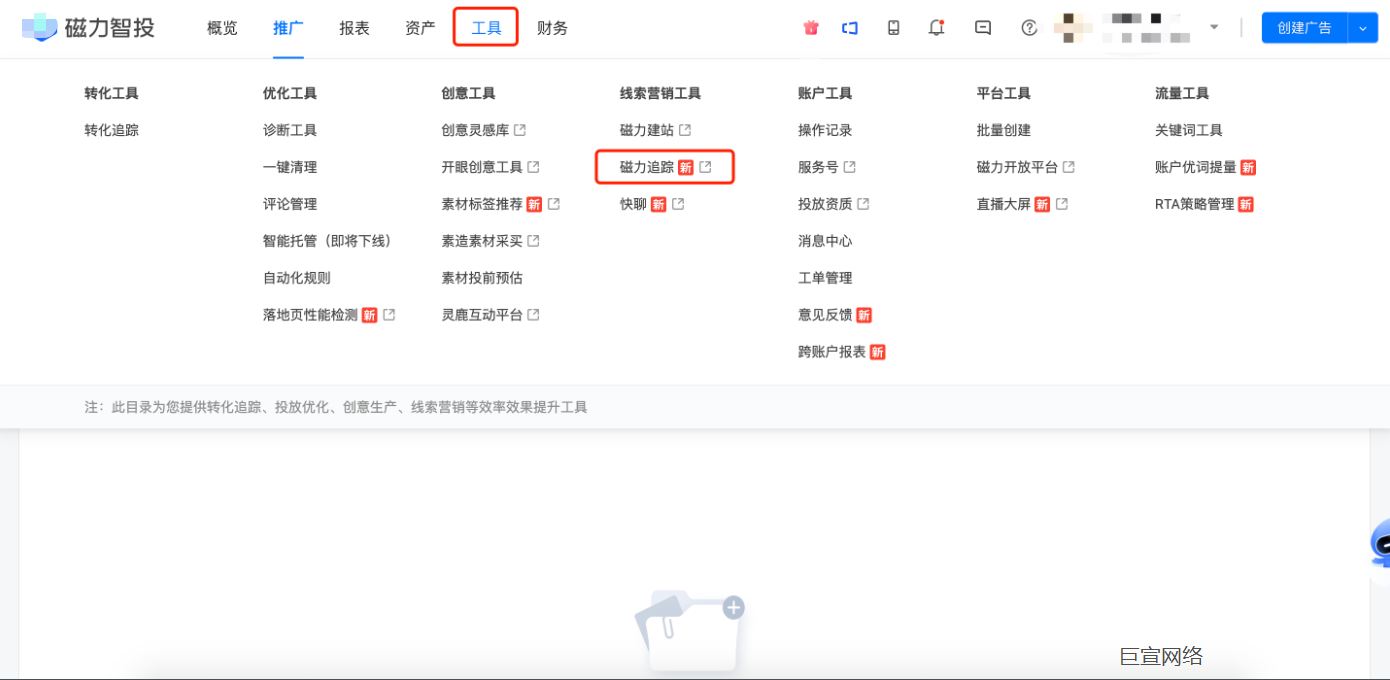Open the mobile app icon in top bar
Screen dimensions: 1390x680
[x=893, y=28]
